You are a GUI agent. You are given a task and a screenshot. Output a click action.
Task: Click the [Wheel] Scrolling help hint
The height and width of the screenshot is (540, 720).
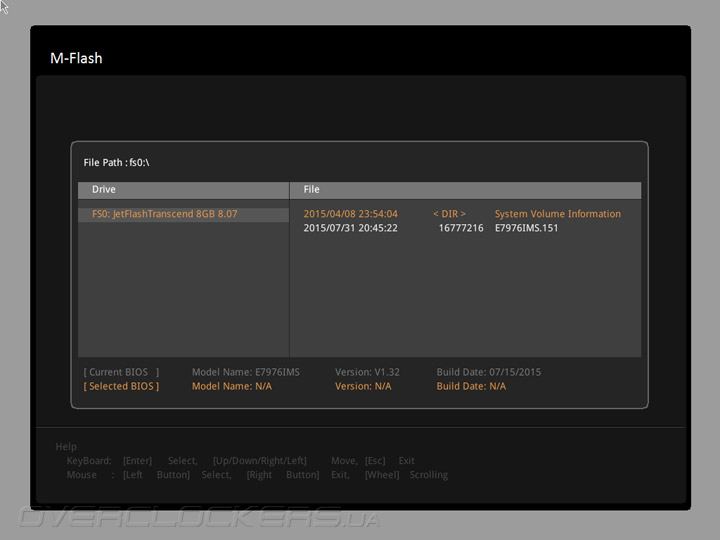point(406,475)
